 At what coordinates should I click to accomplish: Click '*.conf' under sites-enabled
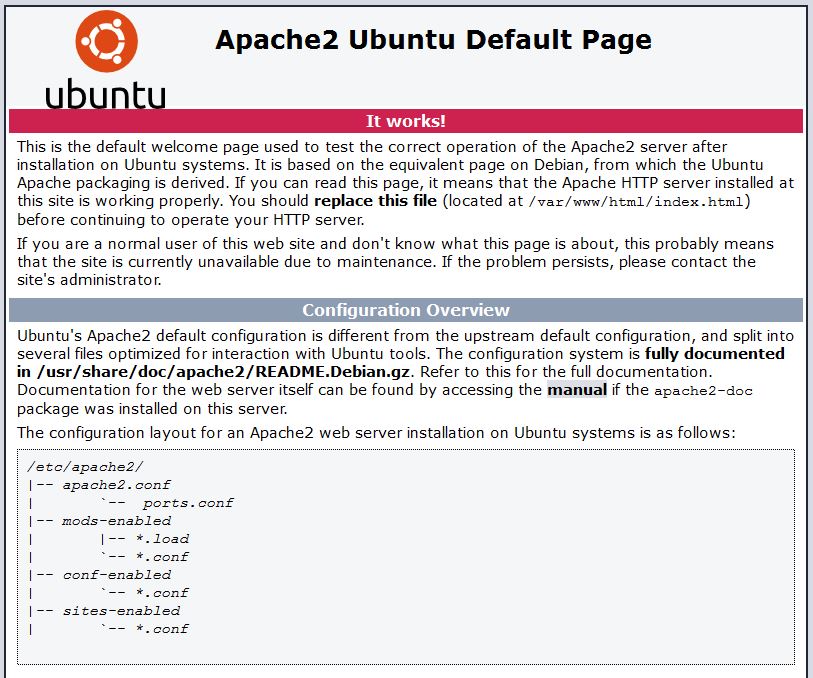tap(162, 628)
